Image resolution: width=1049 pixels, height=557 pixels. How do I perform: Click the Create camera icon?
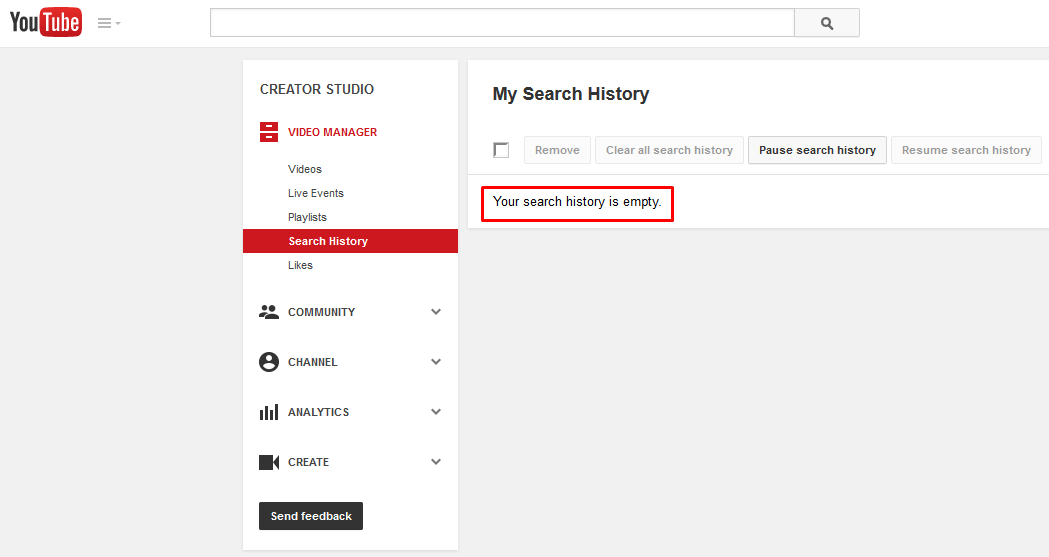click(x=268, y=462)
